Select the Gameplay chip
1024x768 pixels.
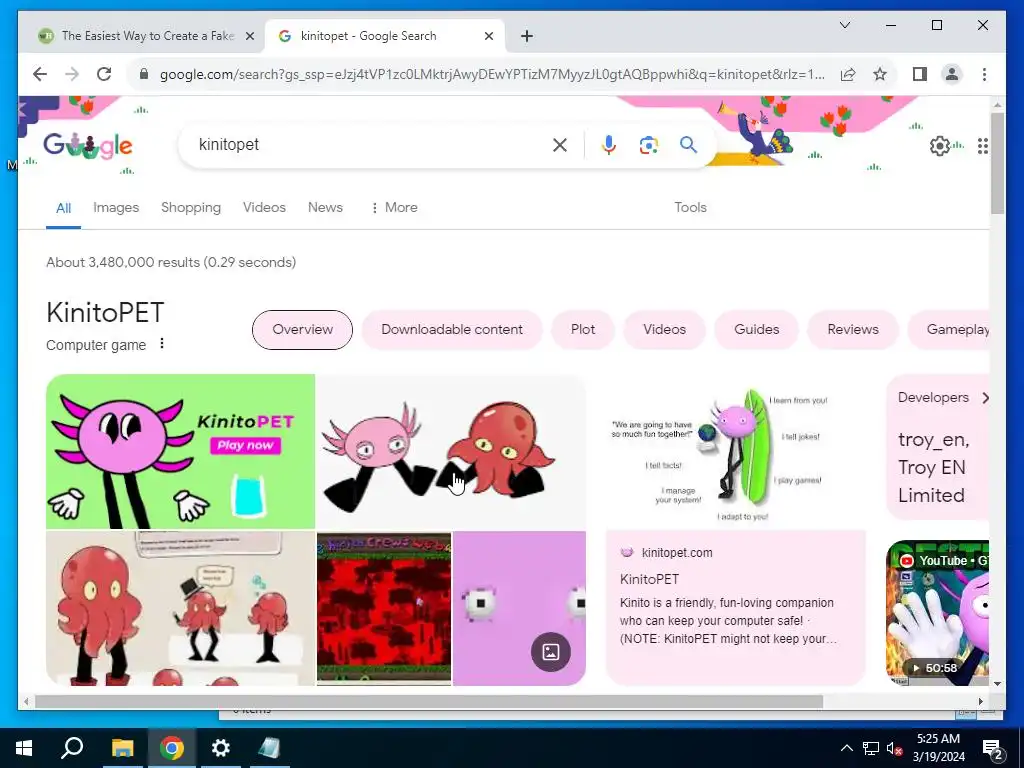(949, 330)
